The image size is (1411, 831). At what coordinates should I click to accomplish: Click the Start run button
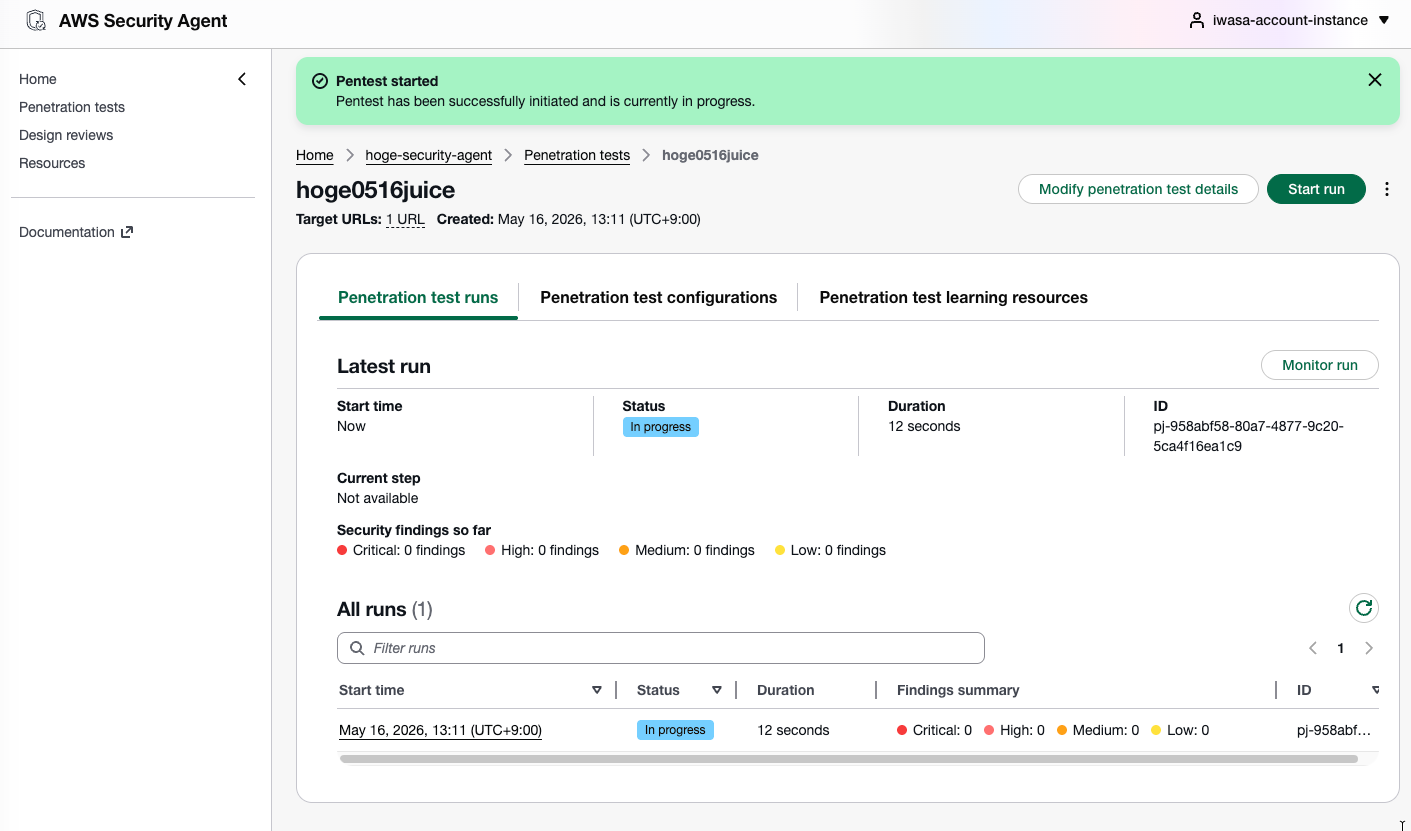1316,189
